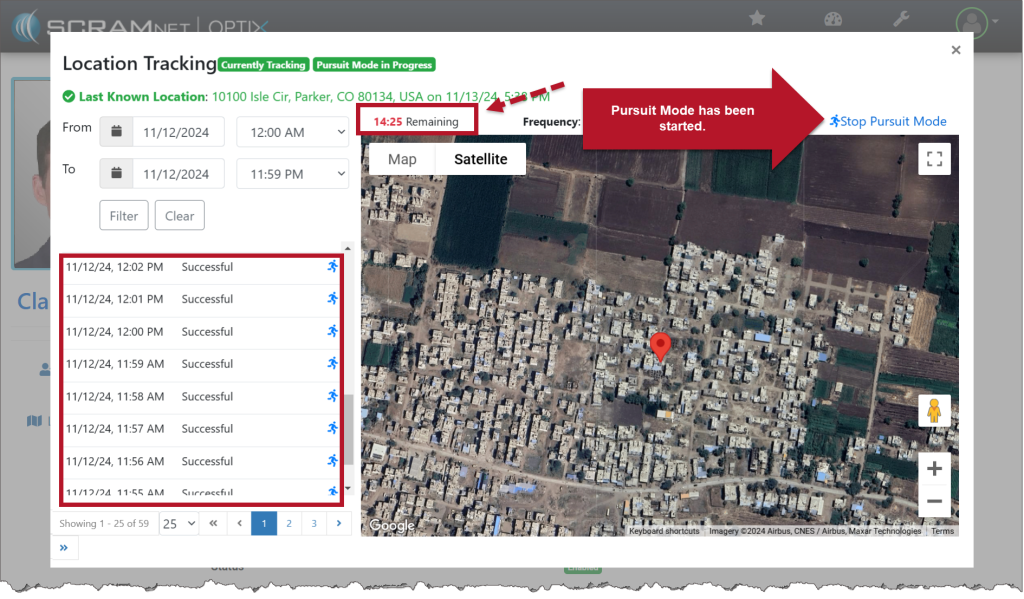Click the Stop Pursuit Mode link
The image size is (1024, 599).
click(888, 122)
